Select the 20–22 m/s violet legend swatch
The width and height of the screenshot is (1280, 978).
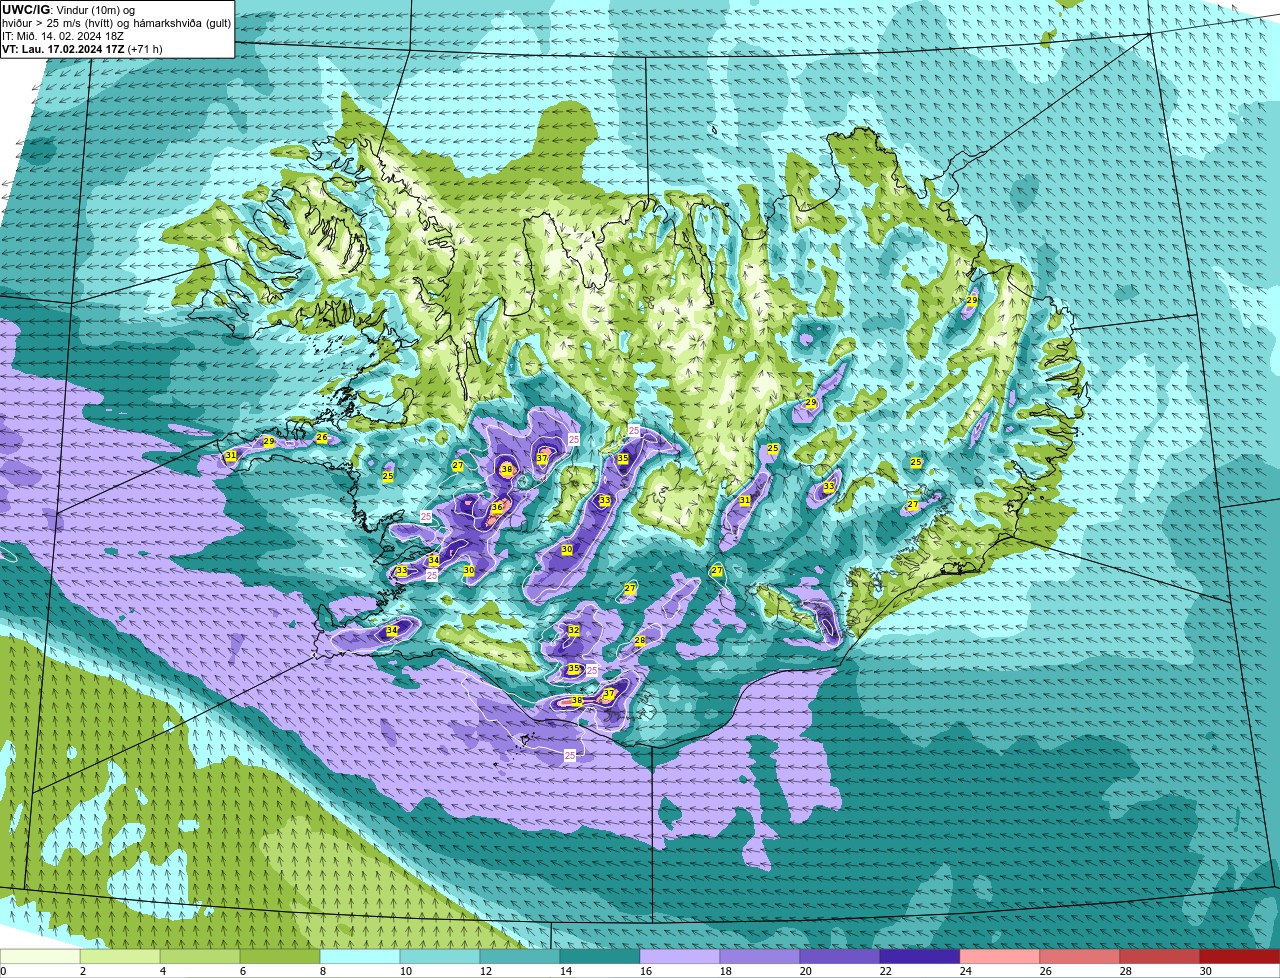pos(840,957)
